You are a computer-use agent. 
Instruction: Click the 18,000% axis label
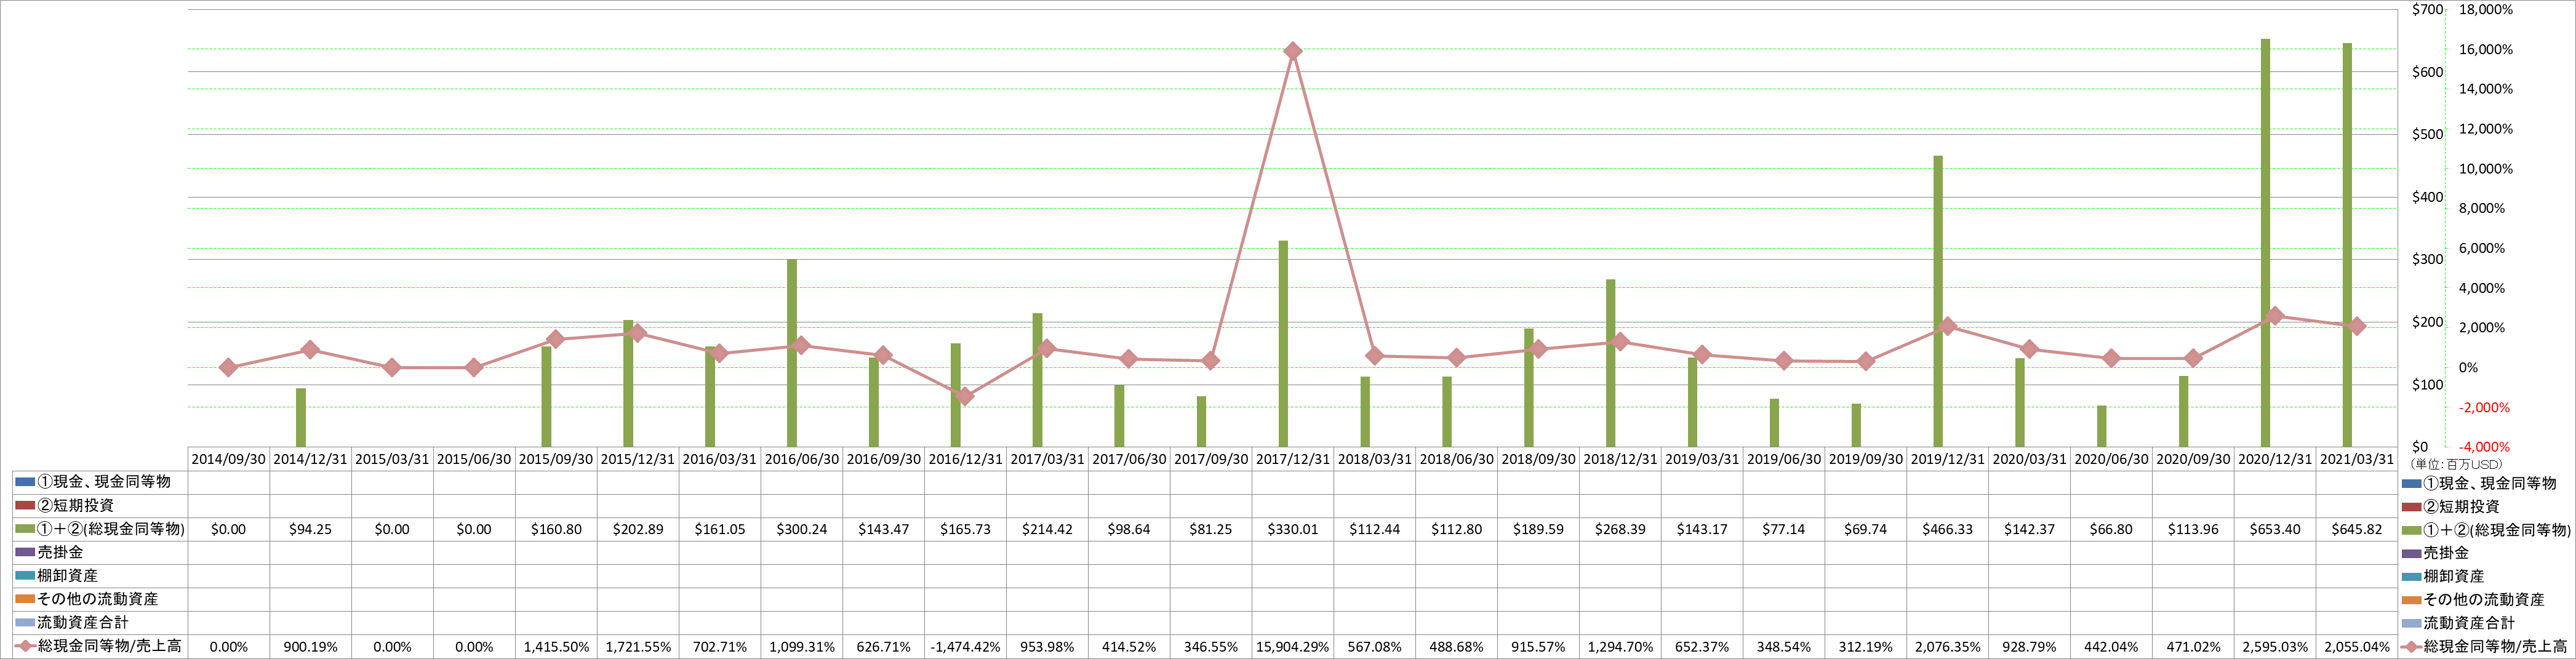[2485, 9]
